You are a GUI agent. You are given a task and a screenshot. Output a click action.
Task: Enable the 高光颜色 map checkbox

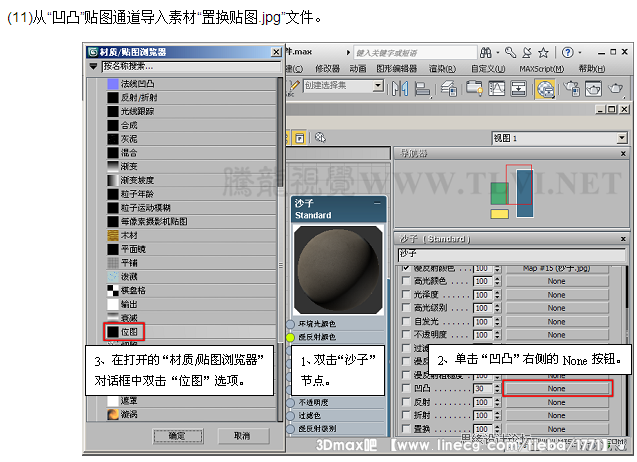[405, 281]
